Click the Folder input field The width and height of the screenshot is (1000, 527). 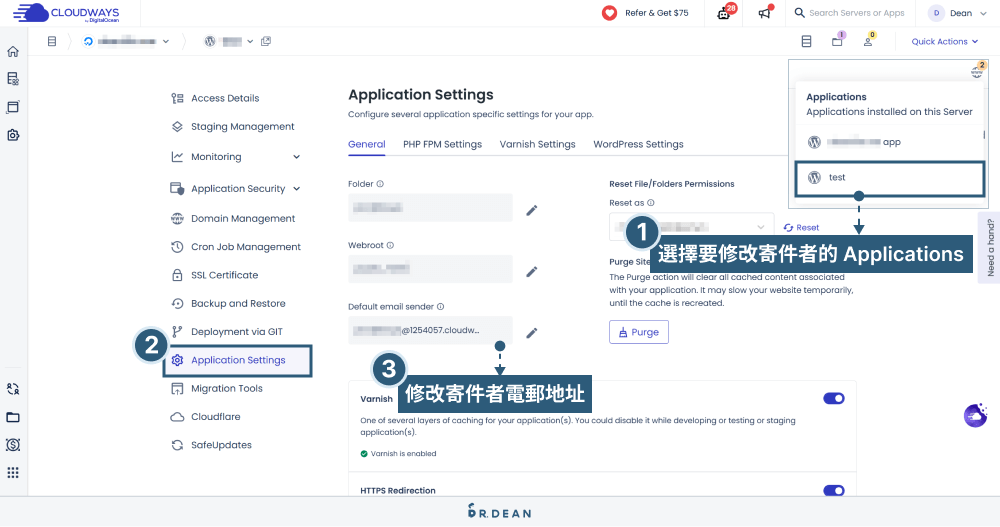coord(430,207)
